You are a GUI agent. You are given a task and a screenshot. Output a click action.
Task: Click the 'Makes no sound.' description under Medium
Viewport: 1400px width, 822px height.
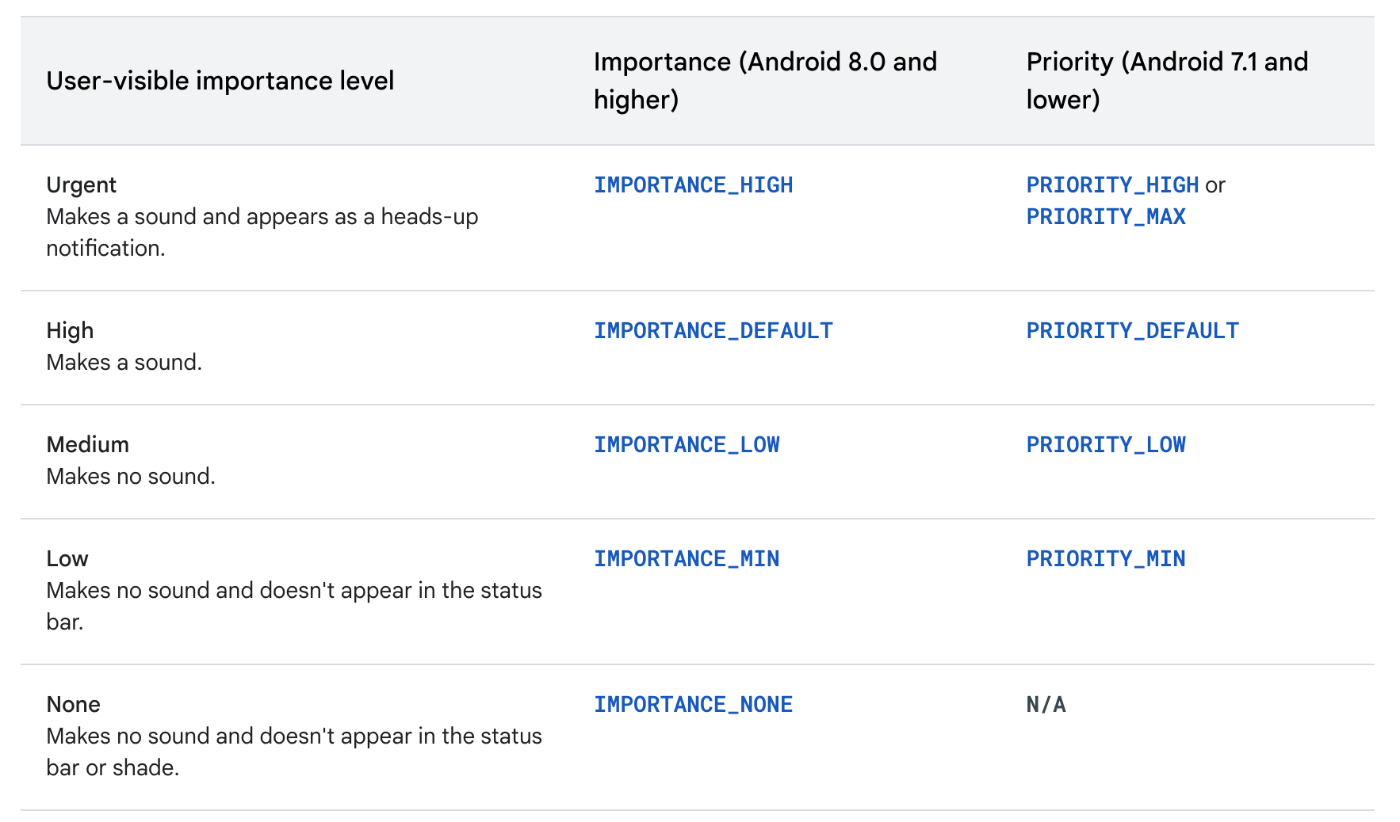coord(131,477)
